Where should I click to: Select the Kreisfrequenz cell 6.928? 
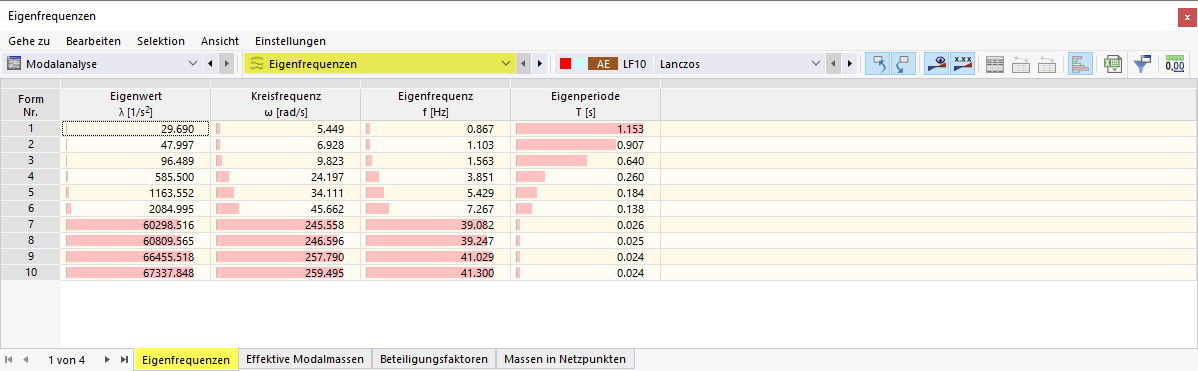click(285, 146)
